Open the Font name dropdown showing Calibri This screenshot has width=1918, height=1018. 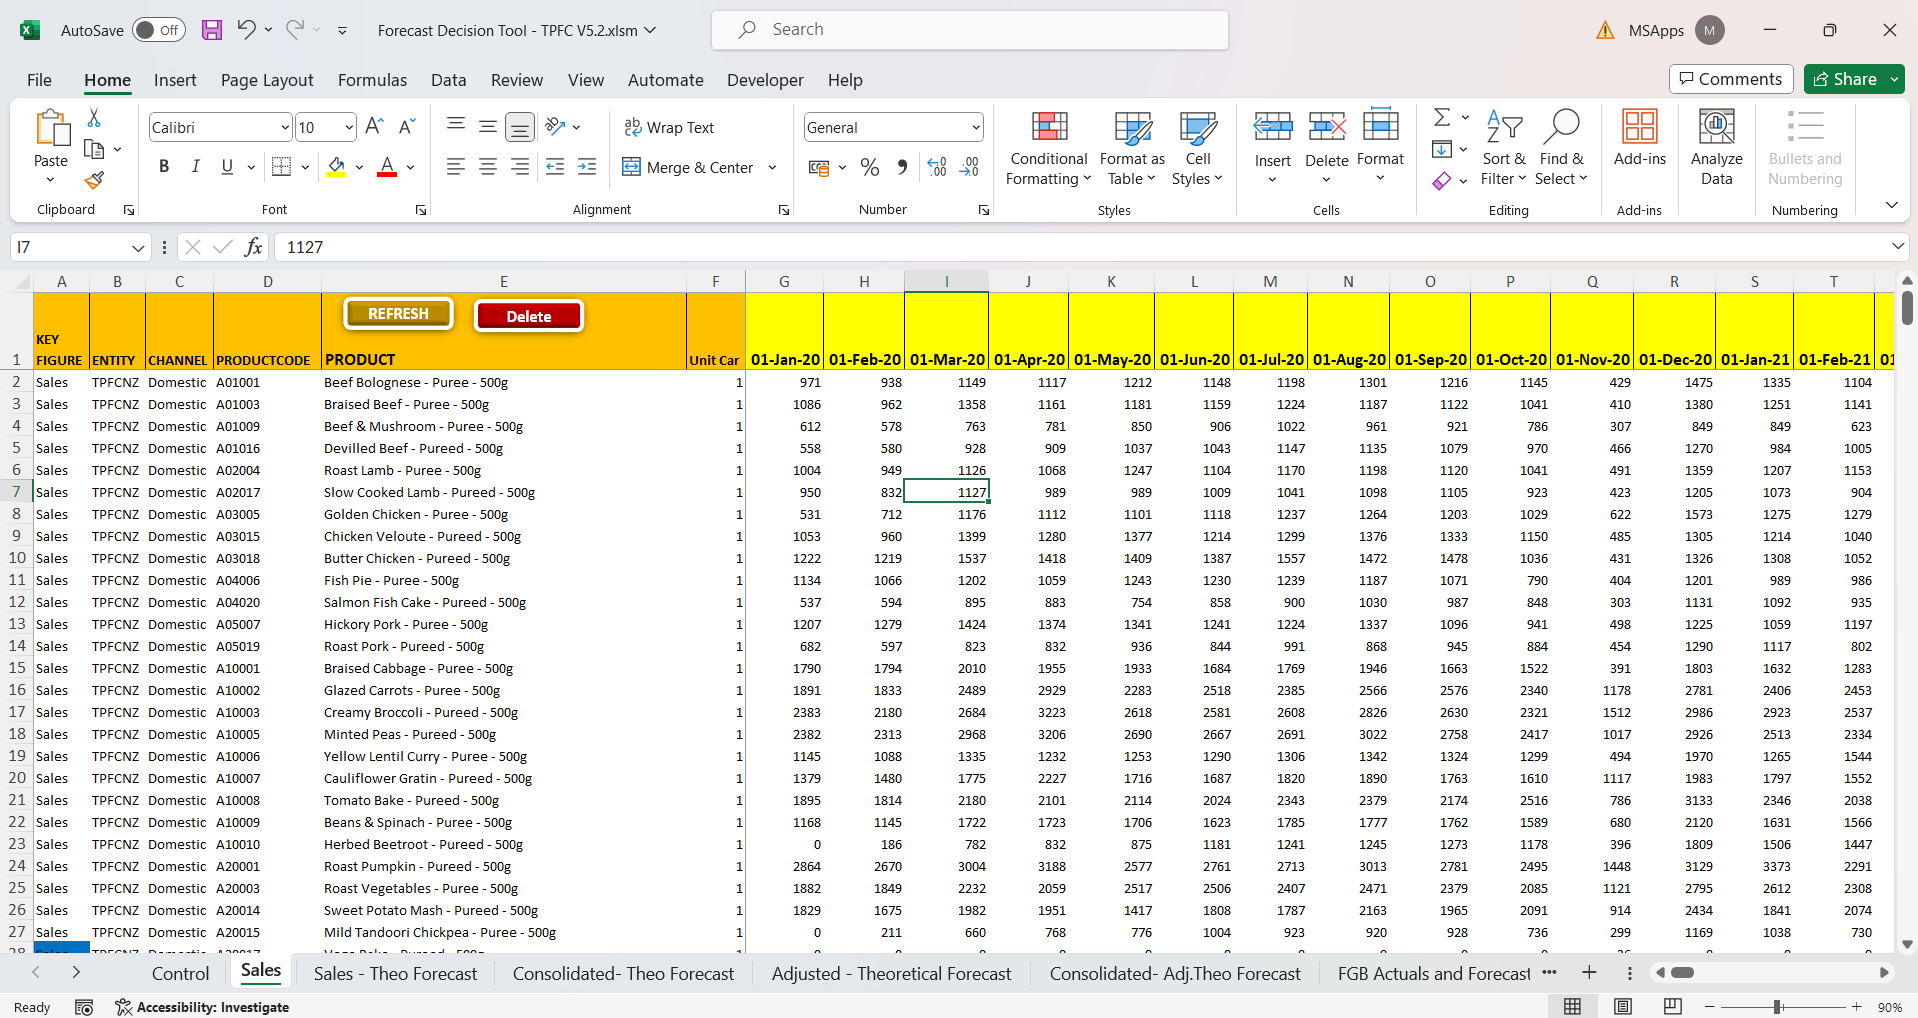click(285, 127)
